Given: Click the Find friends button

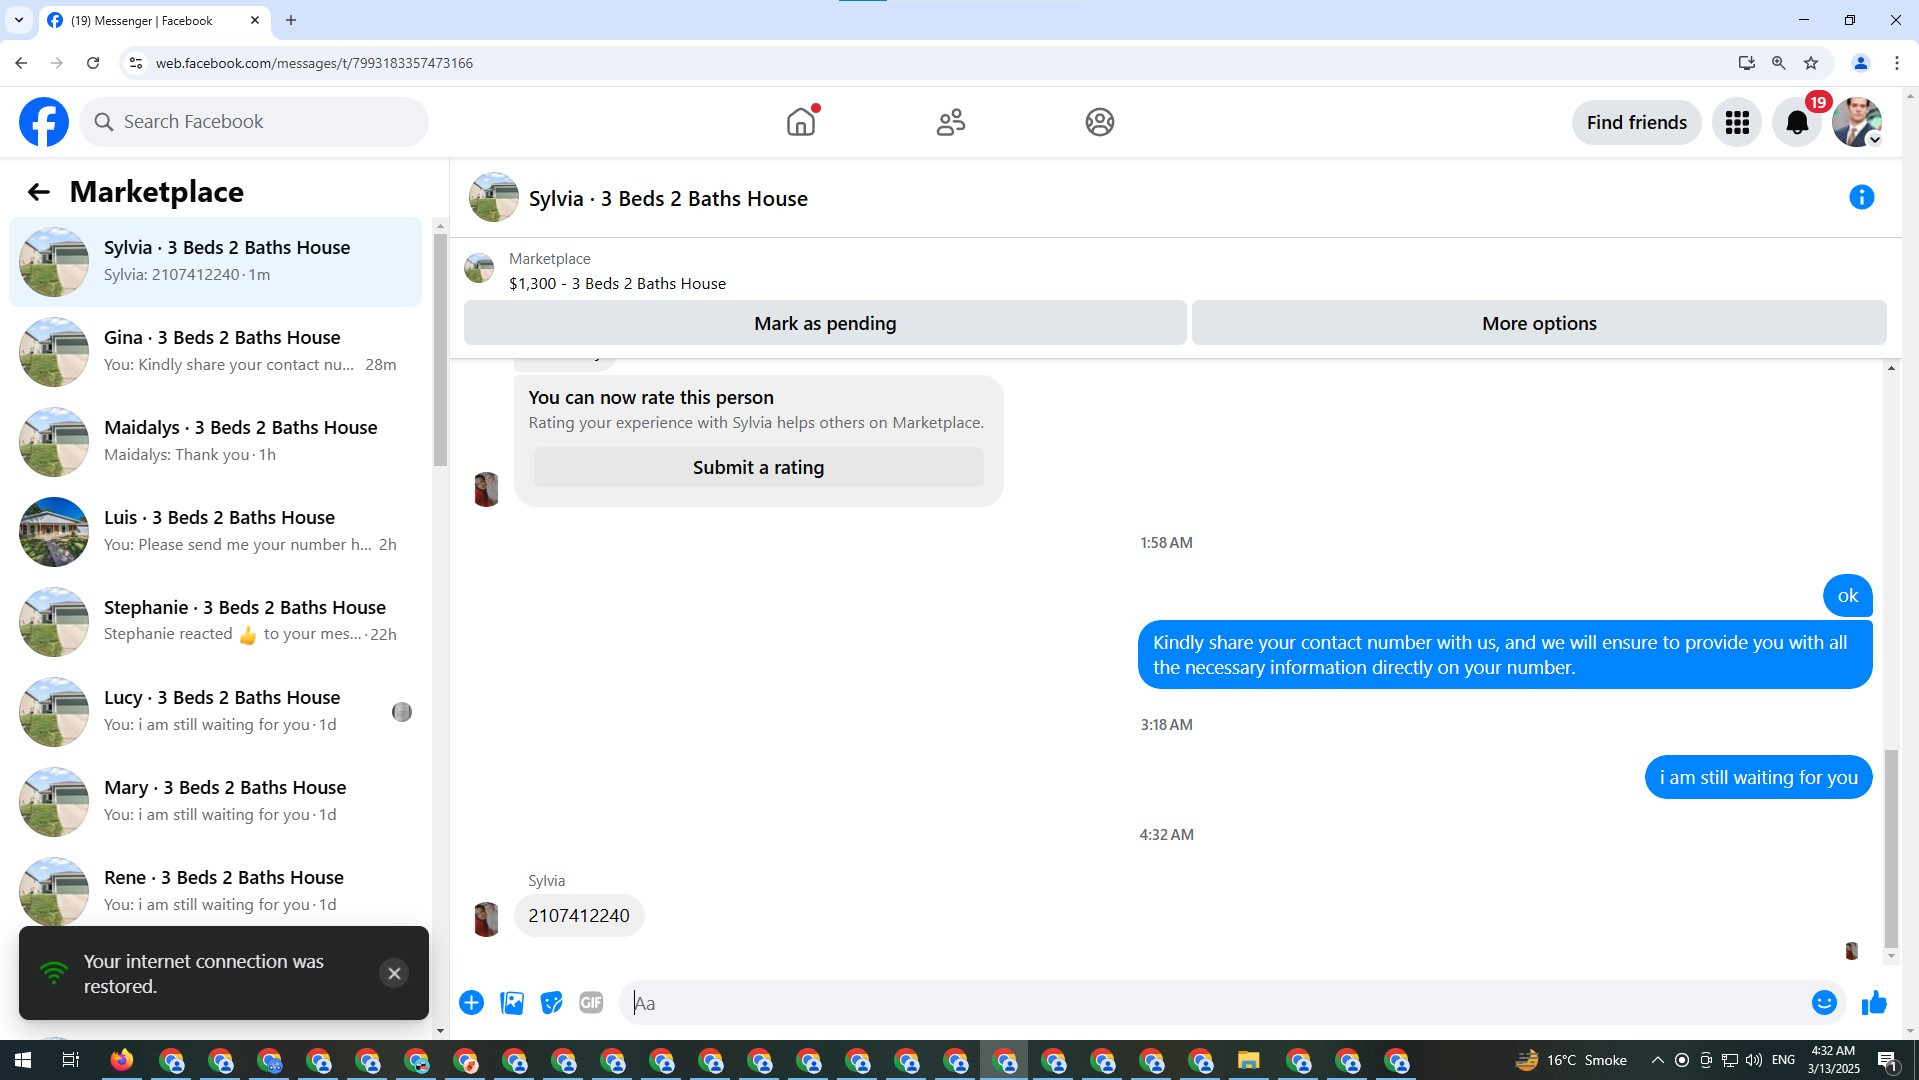Looking at the screenshot, I should pyautogui.click(x=1636, y=122).
